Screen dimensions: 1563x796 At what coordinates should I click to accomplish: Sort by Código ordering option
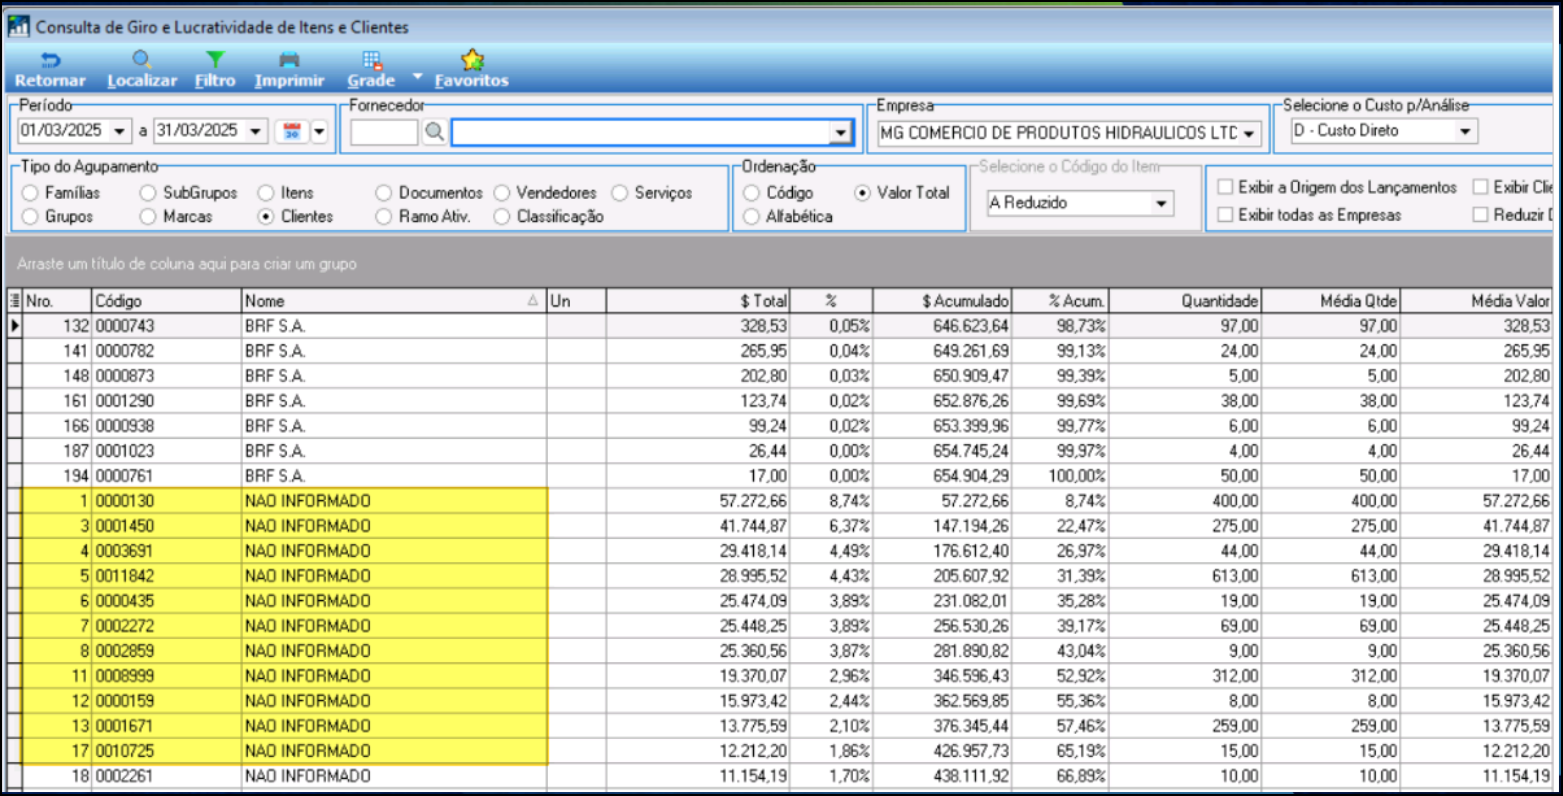(x=779, y=192)
